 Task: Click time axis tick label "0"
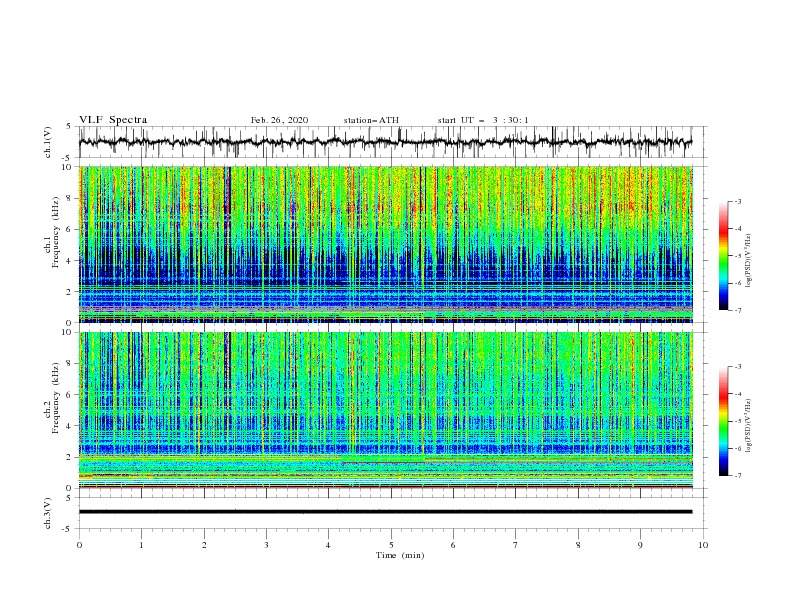click(79, 545)
